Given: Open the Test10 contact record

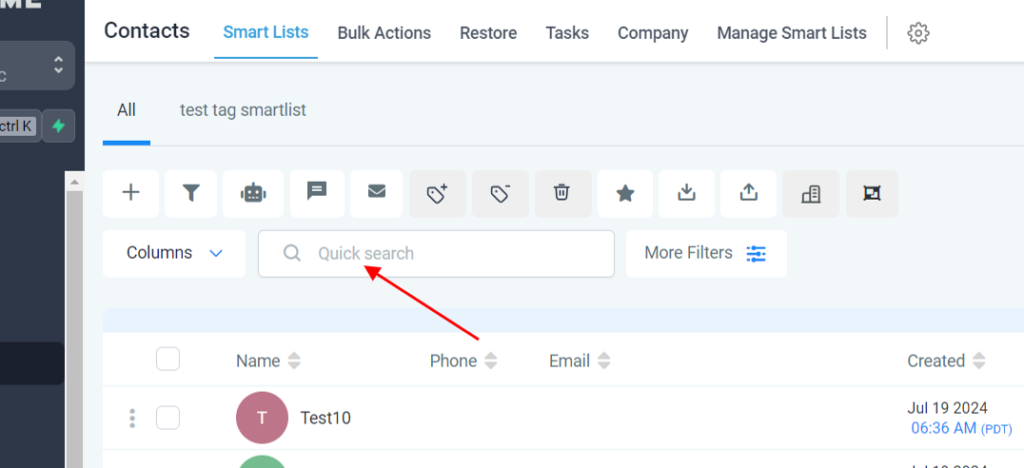Looking at the screenshot, I should coord(325,418).
